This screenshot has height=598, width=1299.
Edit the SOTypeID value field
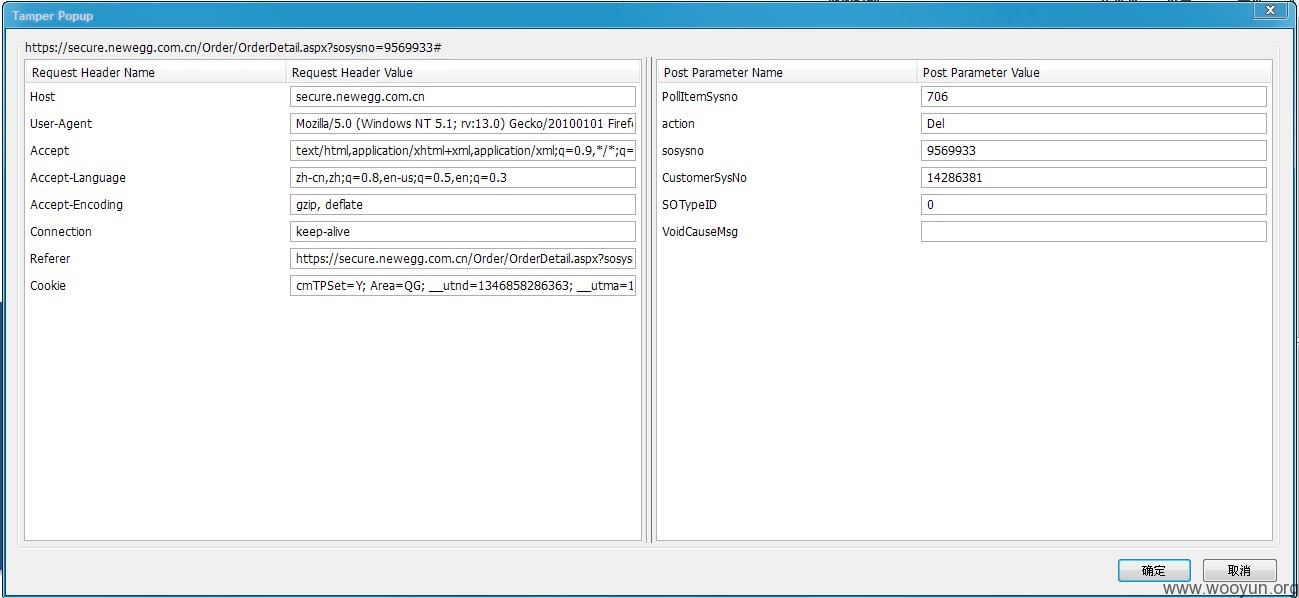point(1093,205)
